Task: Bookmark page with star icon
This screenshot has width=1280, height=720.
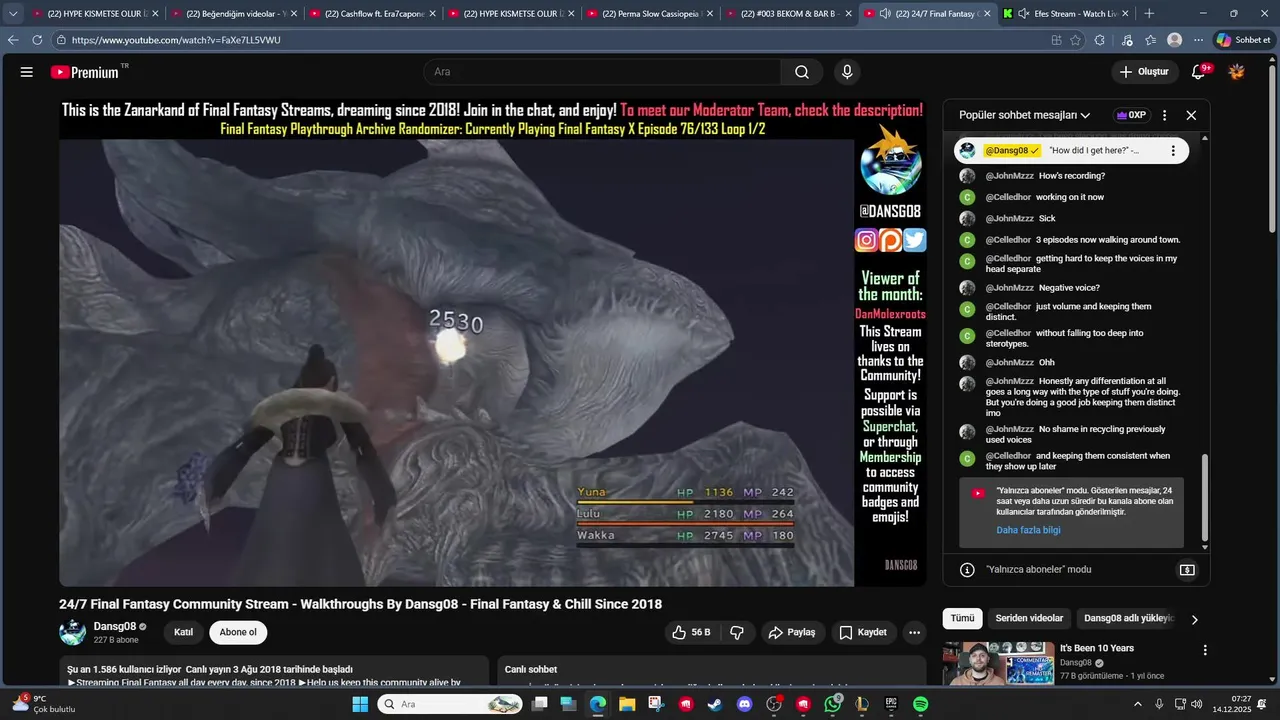Action: (x=1076, y=40)
